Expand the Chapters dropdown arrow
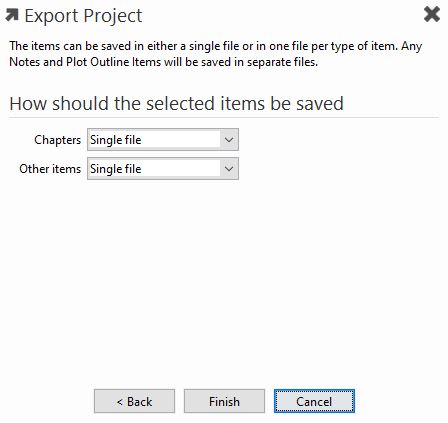Viewport: 448px width, 423px height. (x=229, y=140)
